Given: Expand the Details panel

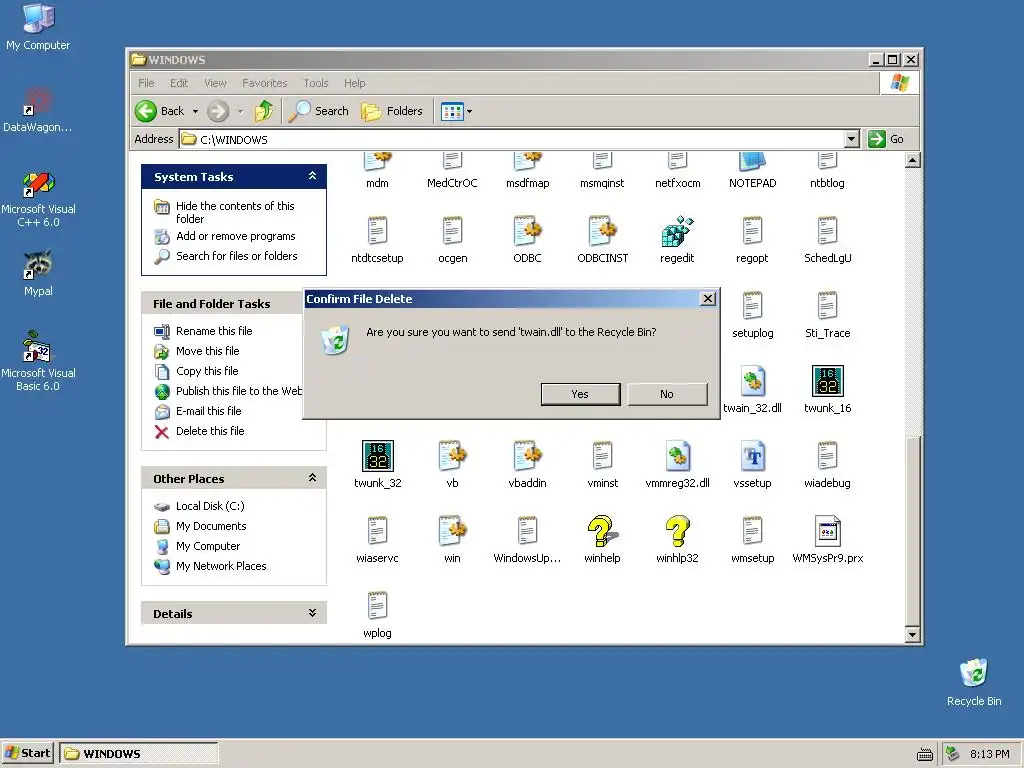Looking at the screenshot, I should tap(312, 613).
